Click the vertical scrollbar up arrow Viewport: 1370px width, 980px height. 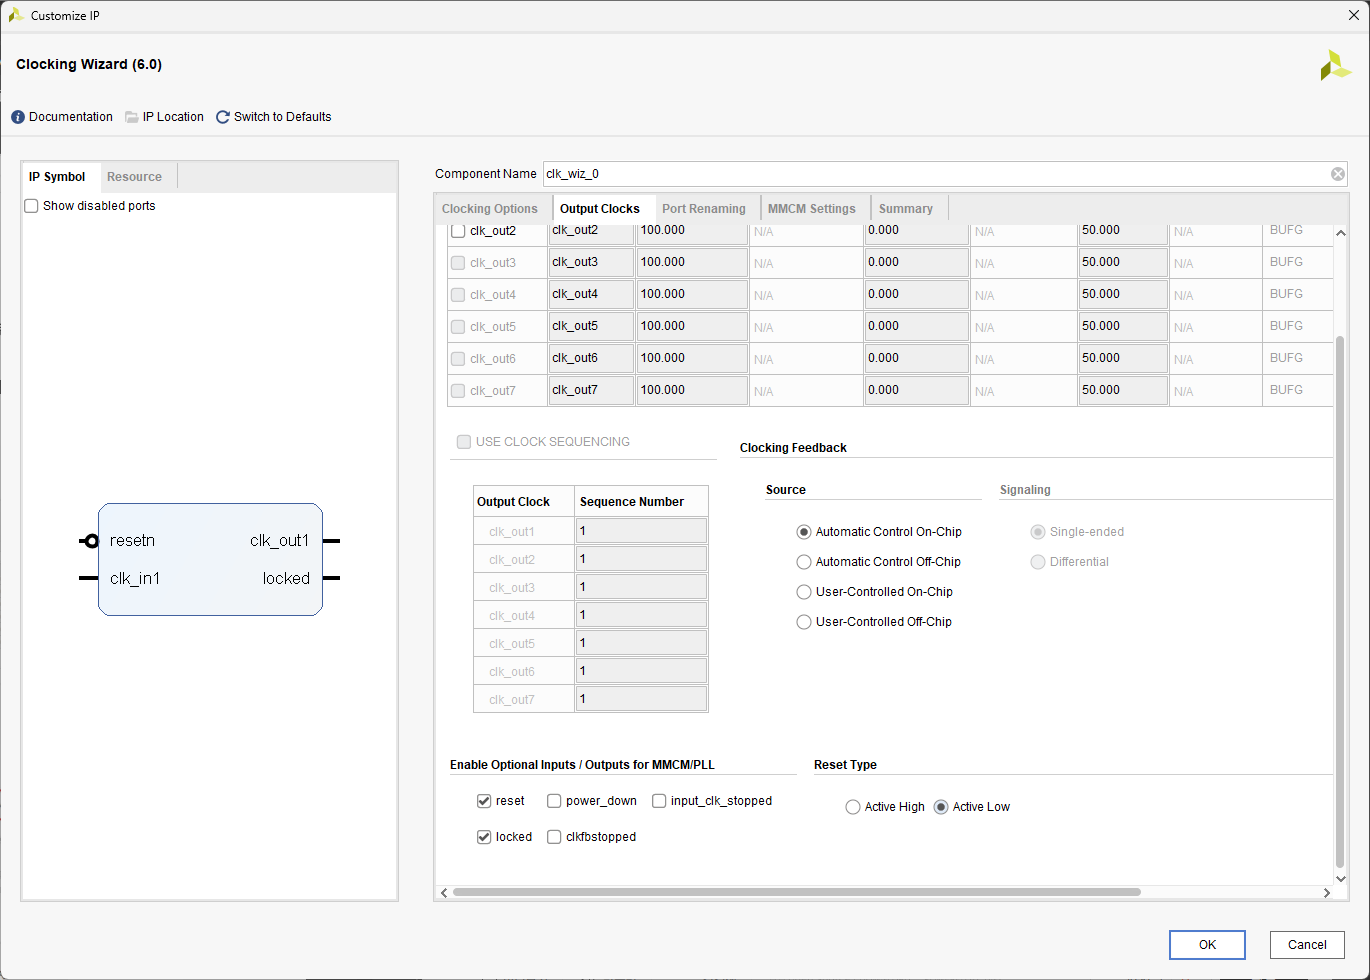click(1341, 233)
